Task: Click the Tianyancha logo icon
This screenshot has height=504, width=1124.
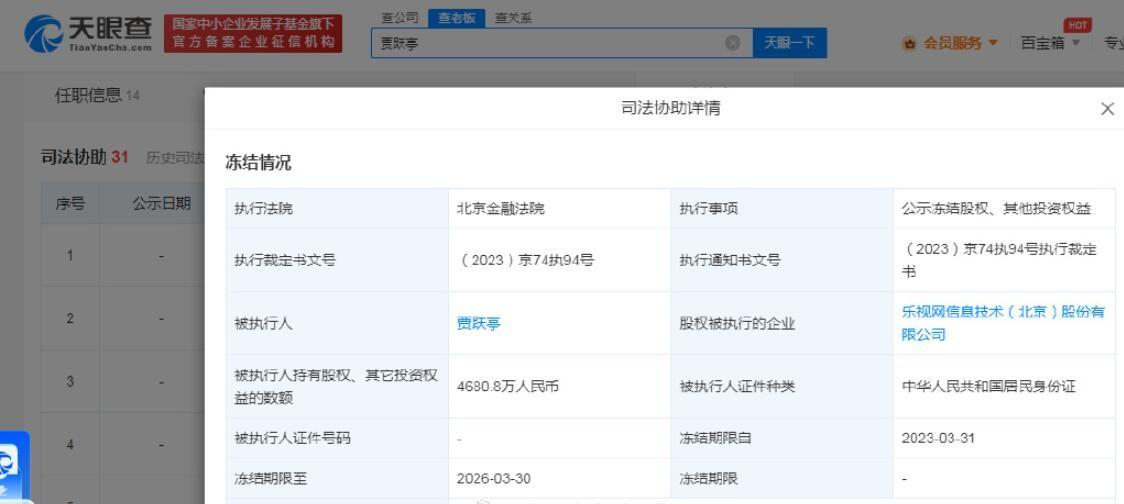Action: pos(44,33)
